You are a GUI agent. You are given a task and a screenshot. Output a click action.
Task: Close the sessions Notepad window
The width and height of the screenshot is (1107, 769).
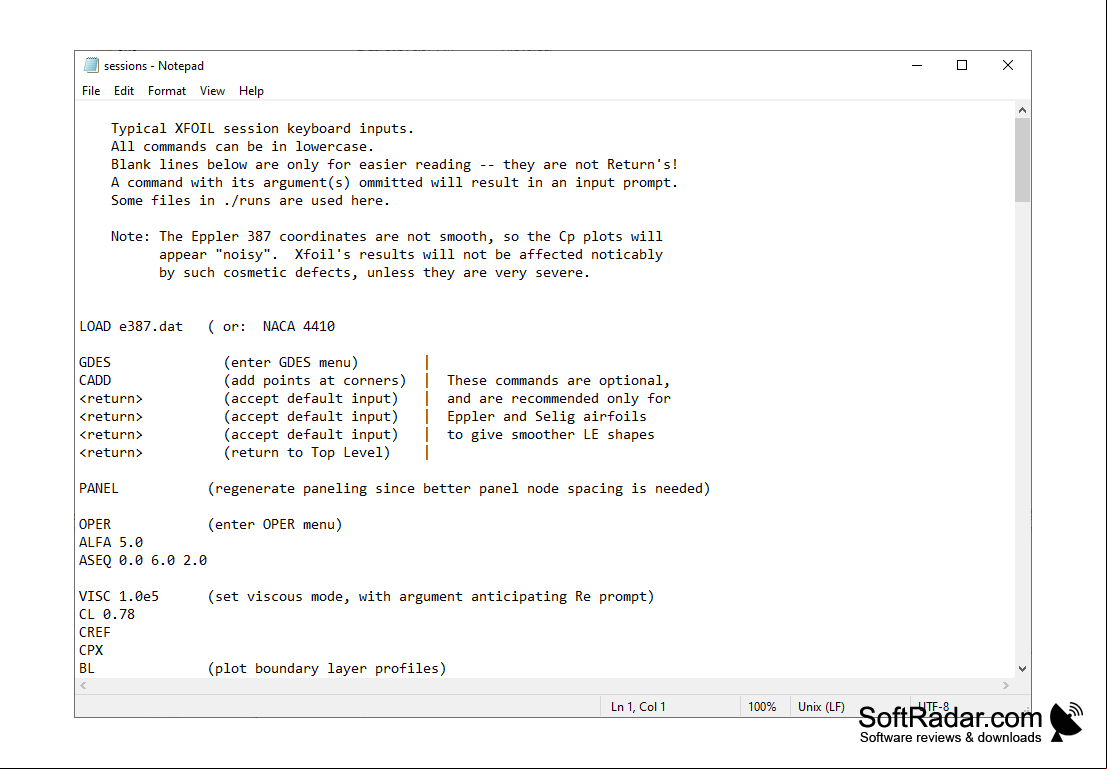point(1007,66)
